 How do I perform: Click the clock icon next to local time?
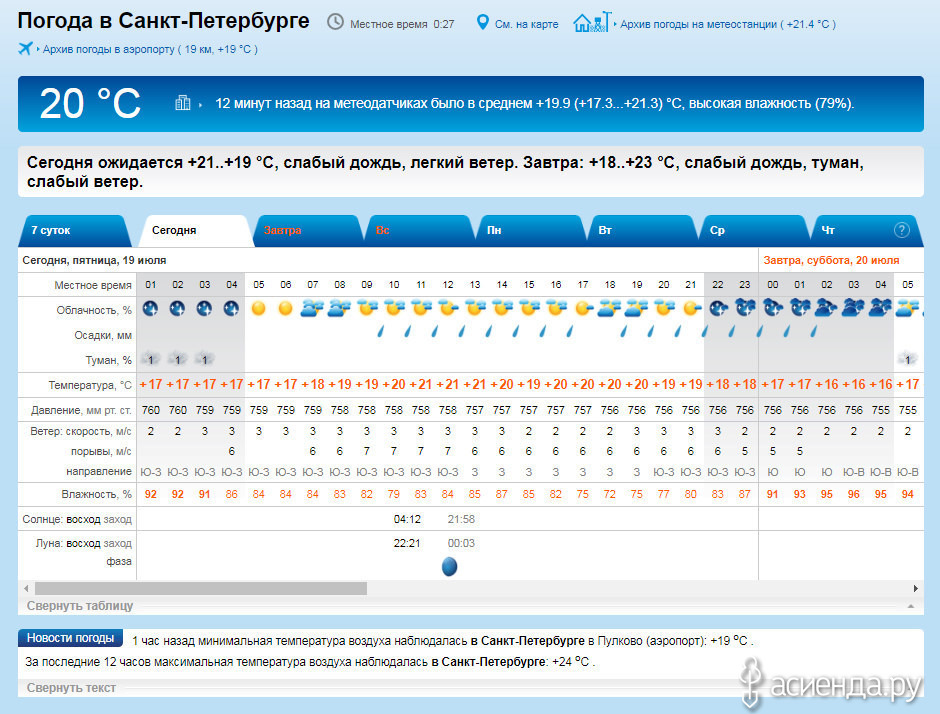pos(335,23)
